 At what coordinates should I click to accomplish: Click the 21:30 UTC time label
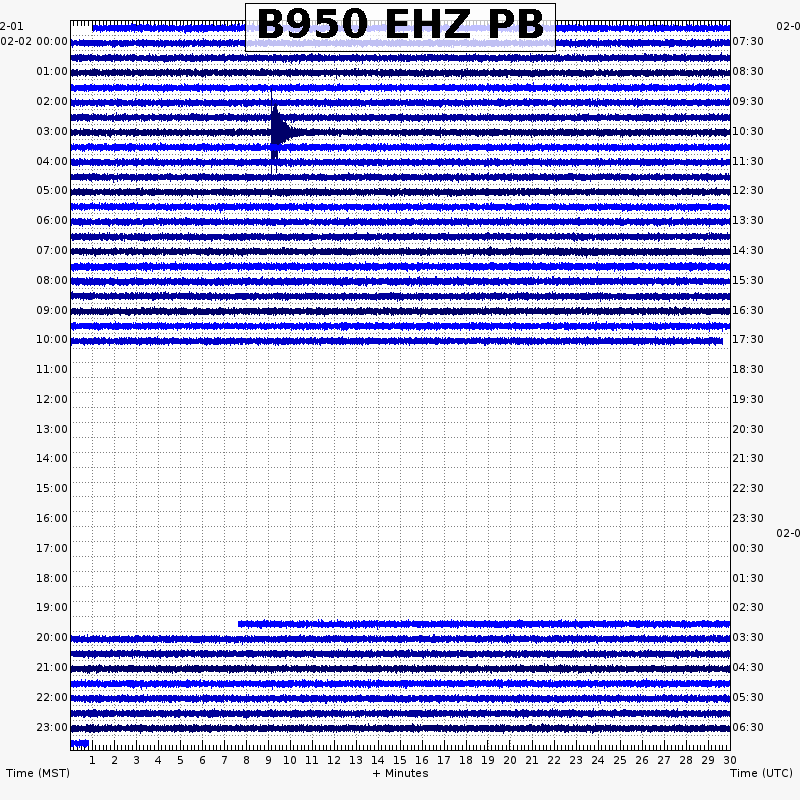click(x=748, y=459)
